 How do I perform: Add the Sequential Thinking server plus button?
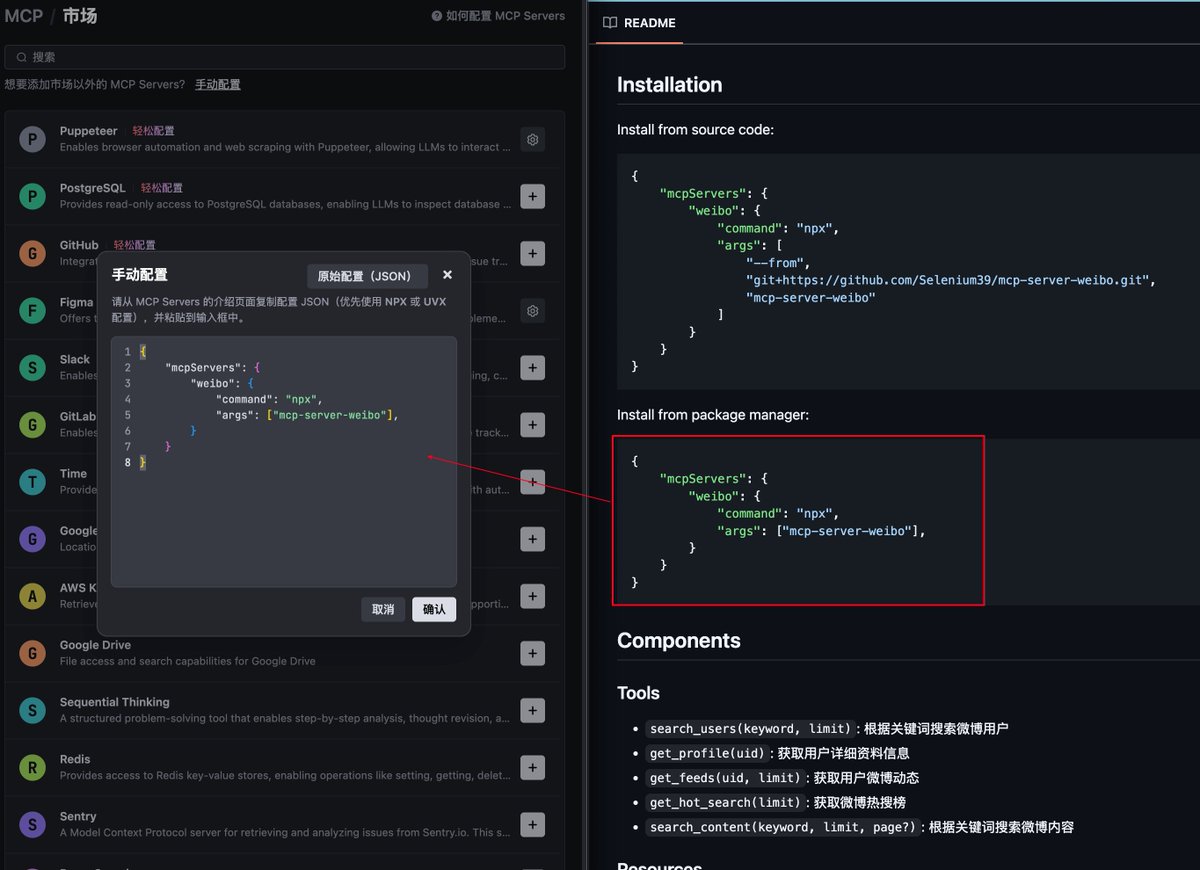pos(533,711)
